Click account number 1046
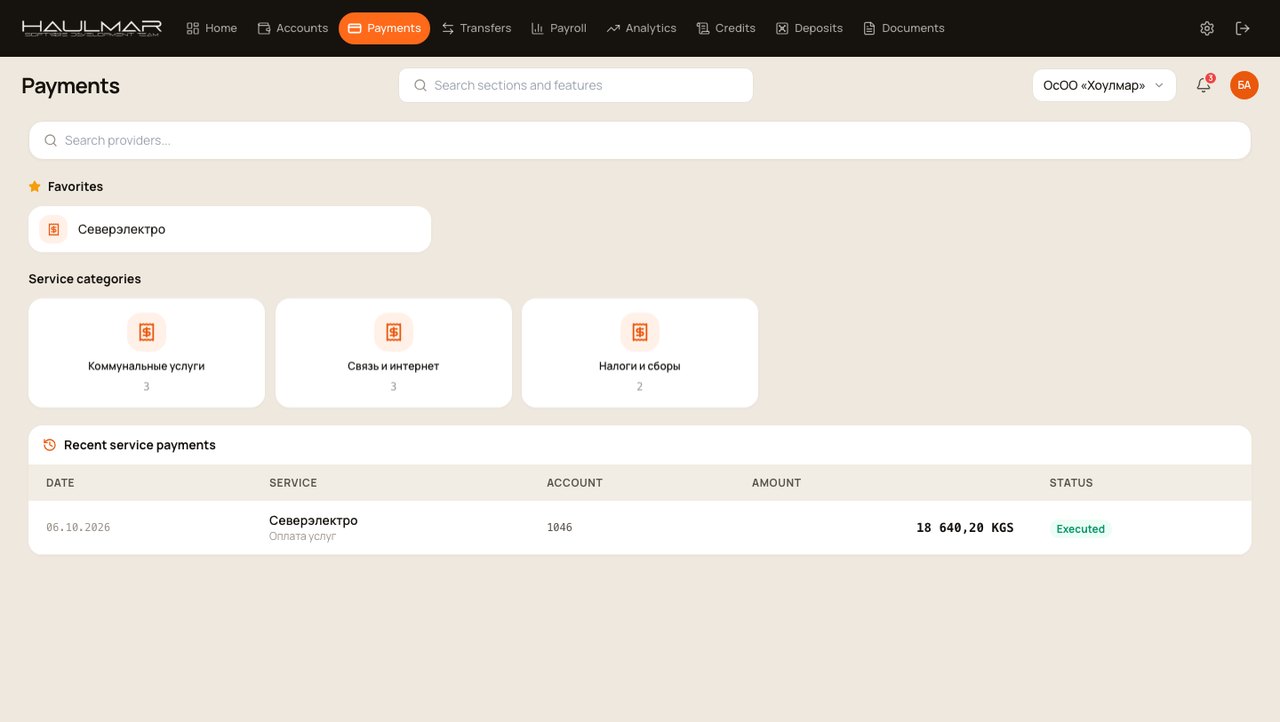 [560, 527]
